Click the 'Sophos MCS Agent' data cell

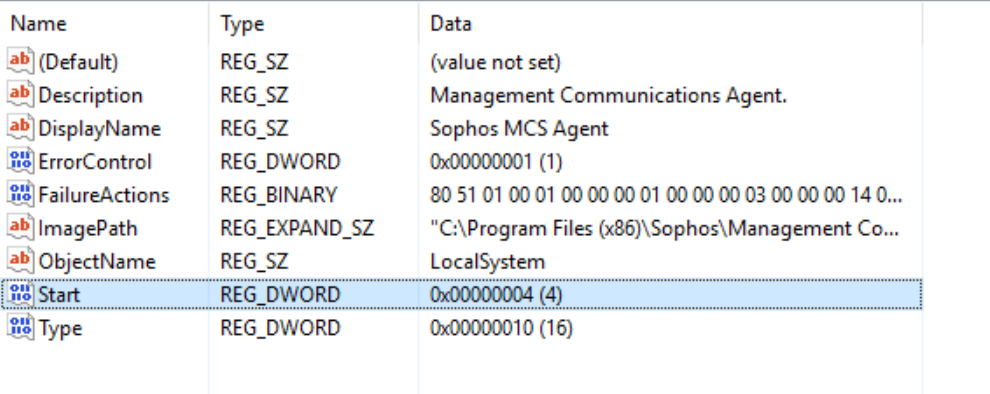click(x=519, y=129)
